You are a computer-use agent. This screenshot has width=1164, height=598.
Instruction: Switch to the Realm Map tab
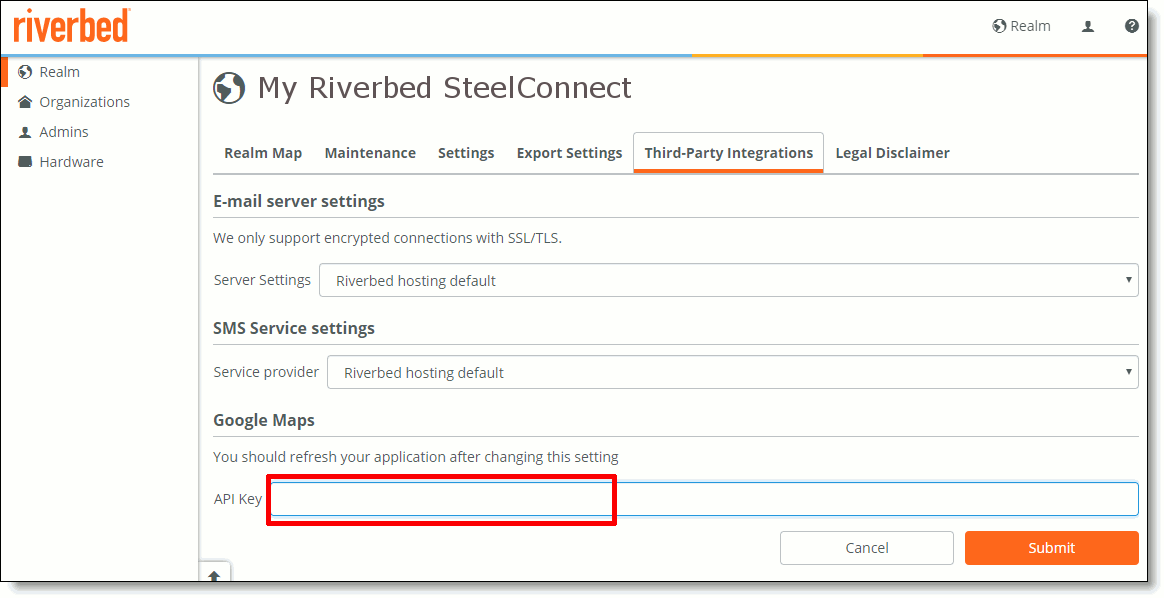(263, 153)
